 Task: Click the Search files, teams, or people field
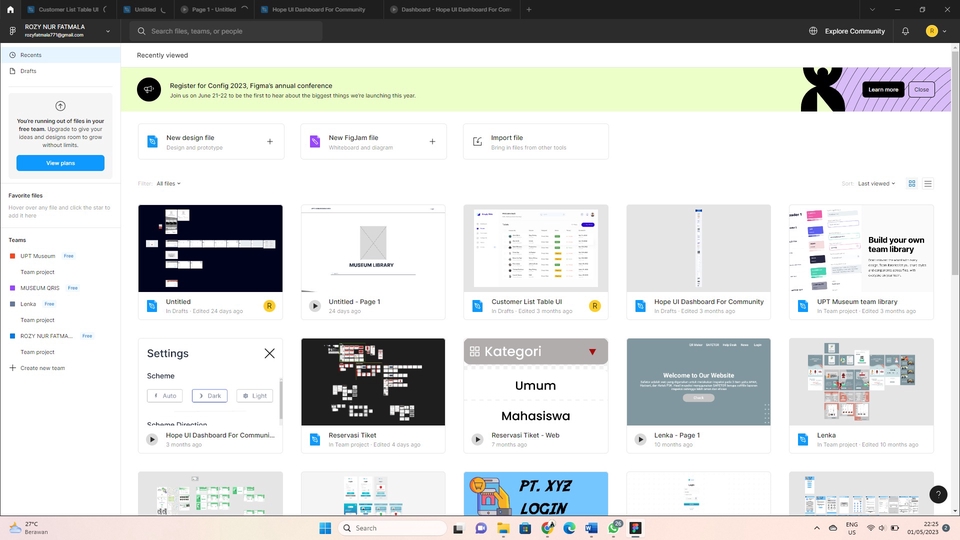pos(226,31)
